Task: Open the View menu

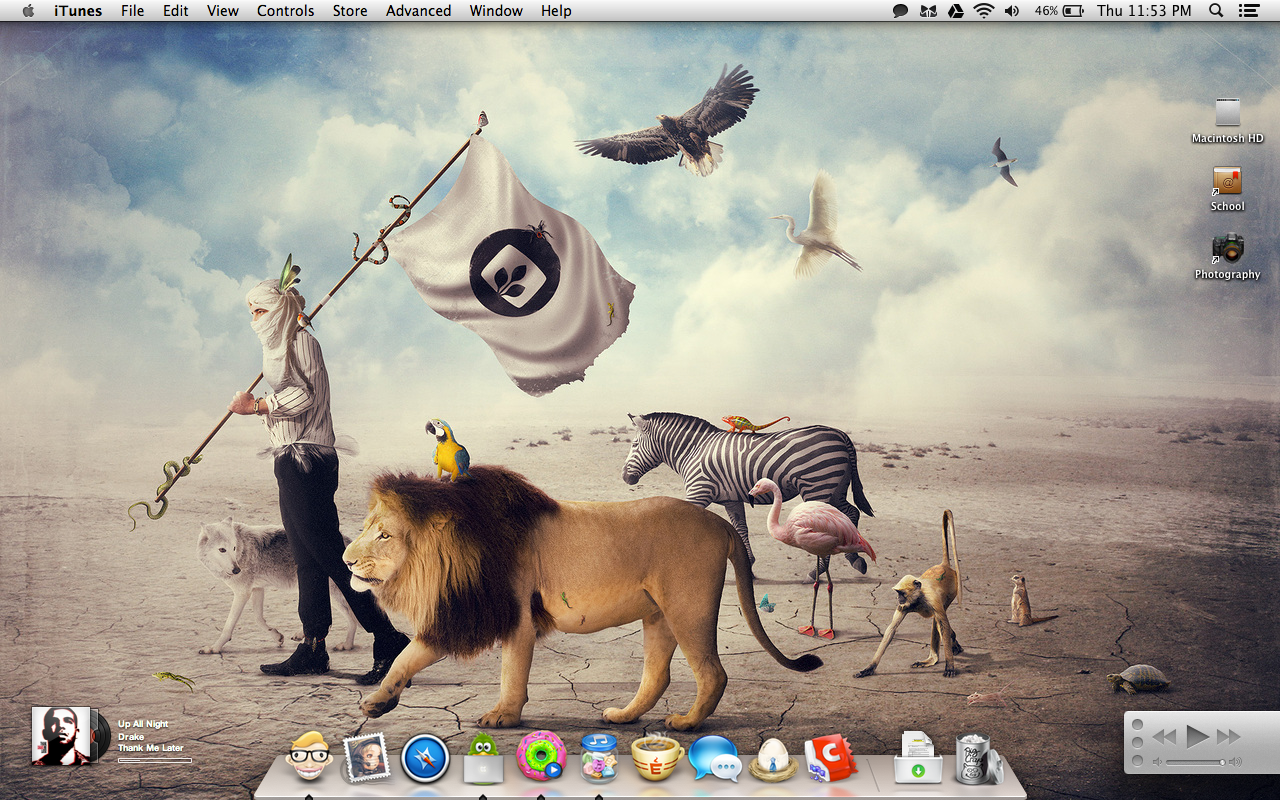Action: point(223,11)
